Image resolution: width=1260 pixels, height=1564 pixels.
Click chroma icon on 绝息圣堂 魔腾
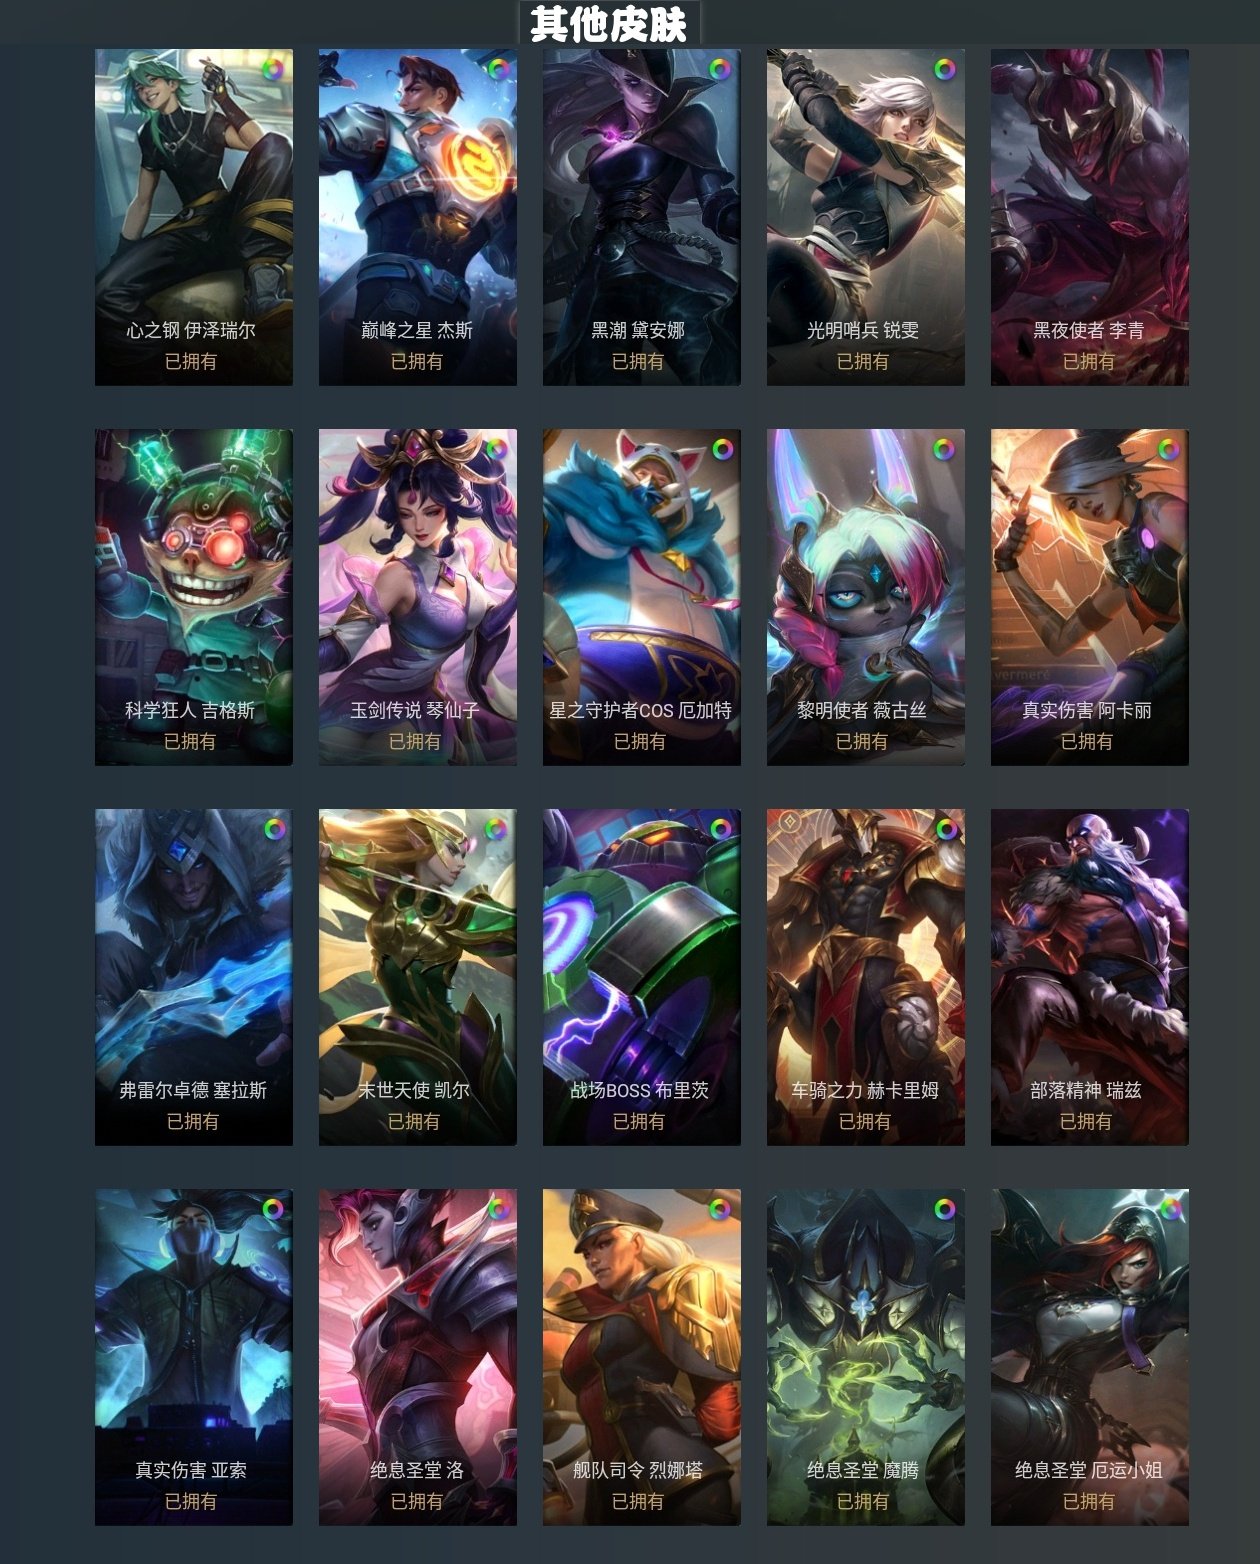click(944, 1209)
